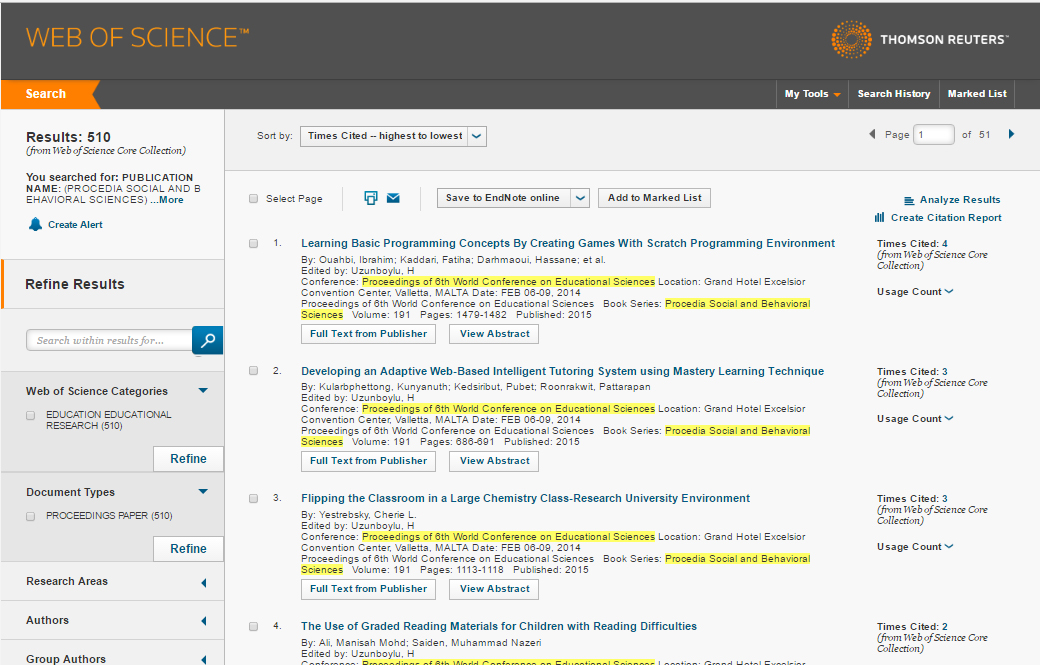Check Proceedings Paper document type
Screen dimensions: 1040x665
tap(31, 516)
